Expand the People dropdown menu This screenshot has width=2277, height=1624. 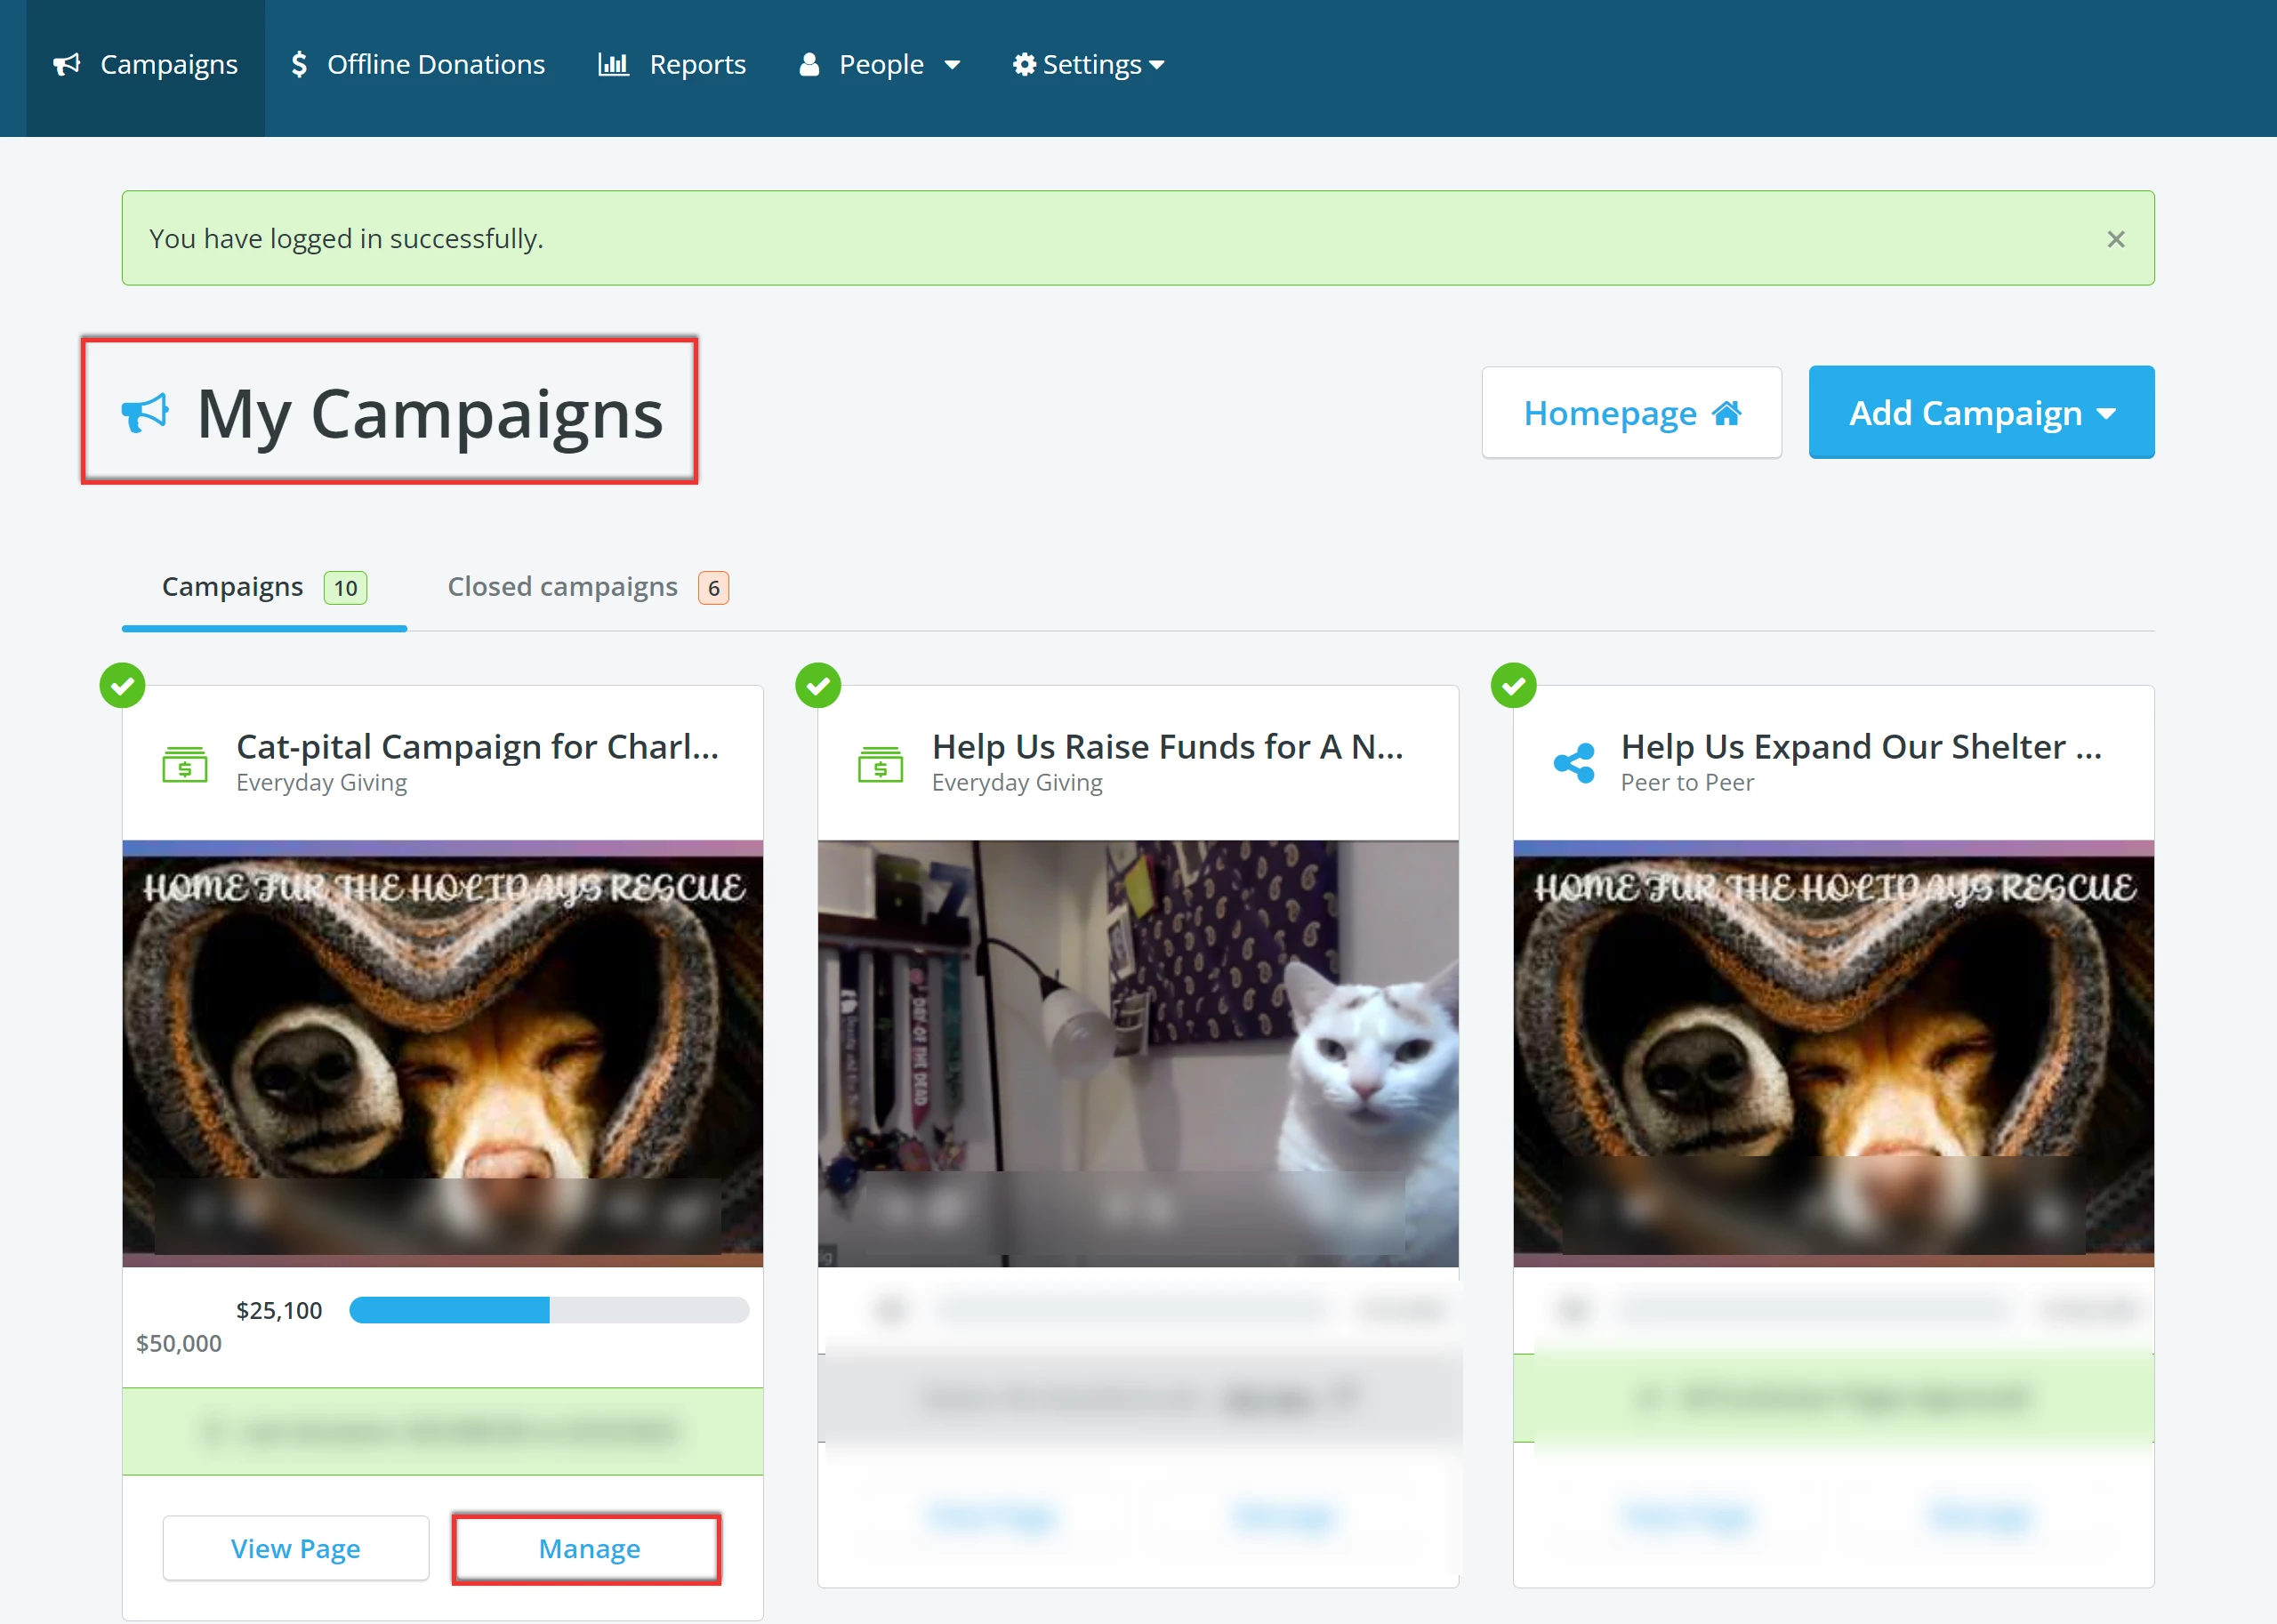click(x=881, y=65)
